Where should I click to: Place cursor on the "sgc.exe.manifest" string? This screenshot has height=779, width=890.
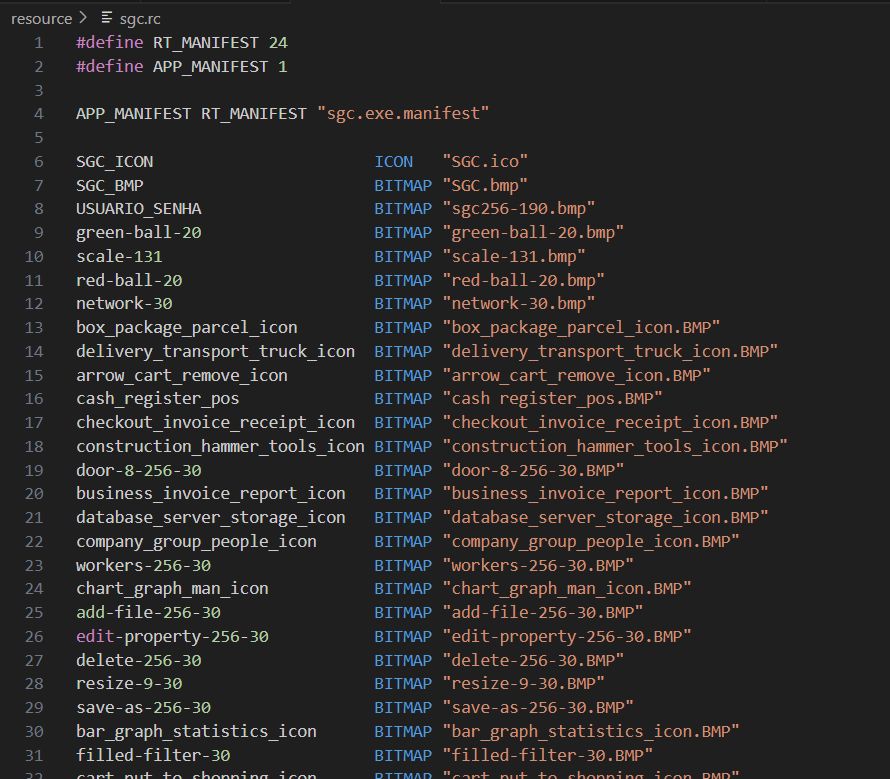pyautogui.click(x=402, y=114)
